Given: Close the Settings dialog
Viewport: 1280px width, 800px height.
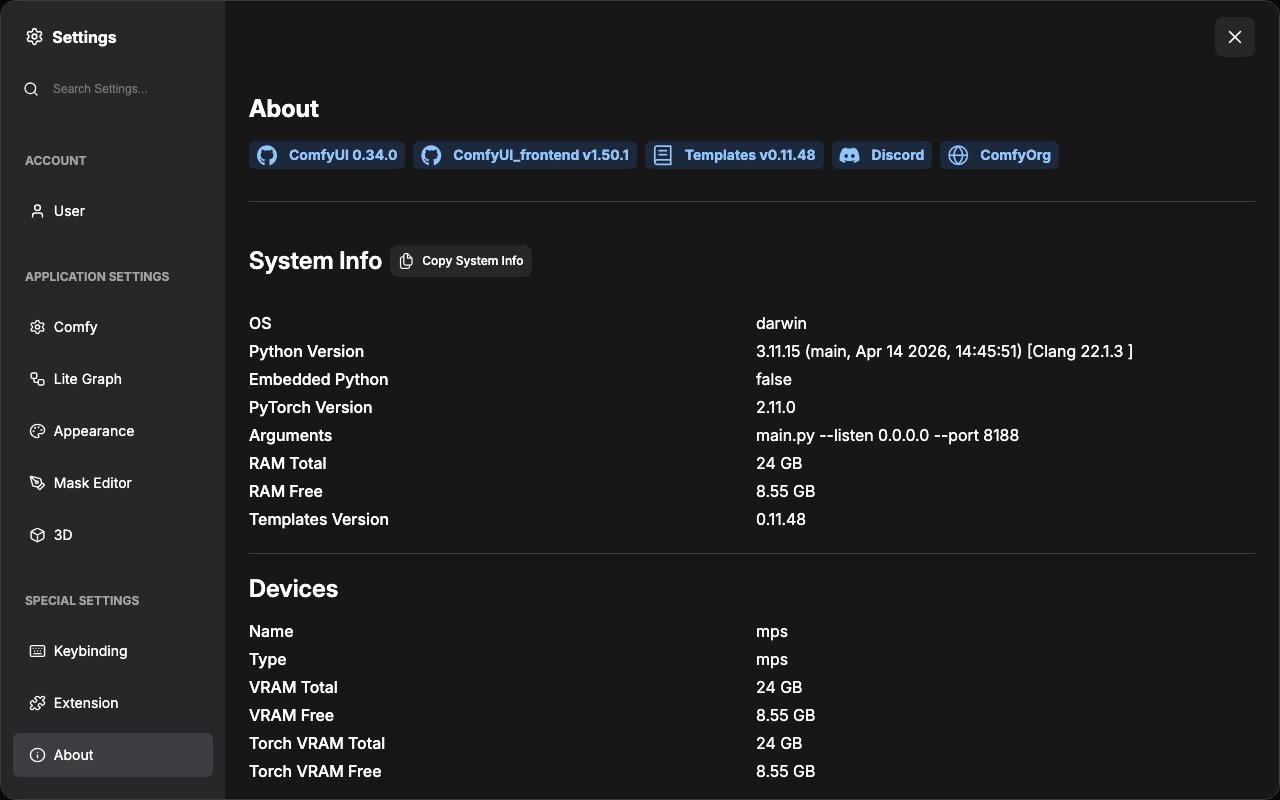Looking at the screenshot, I should (x=1235, y=37).
